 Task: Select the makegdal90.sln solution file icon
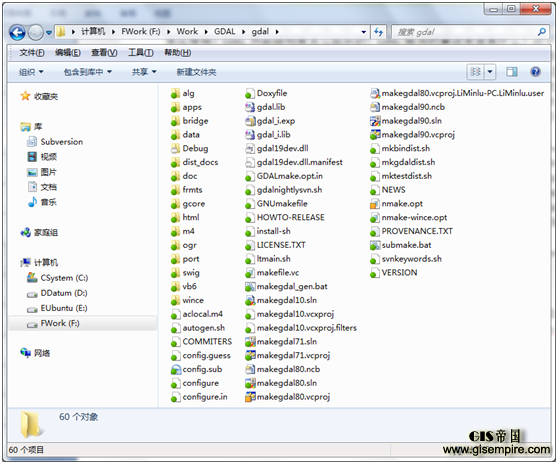point(375,121)
